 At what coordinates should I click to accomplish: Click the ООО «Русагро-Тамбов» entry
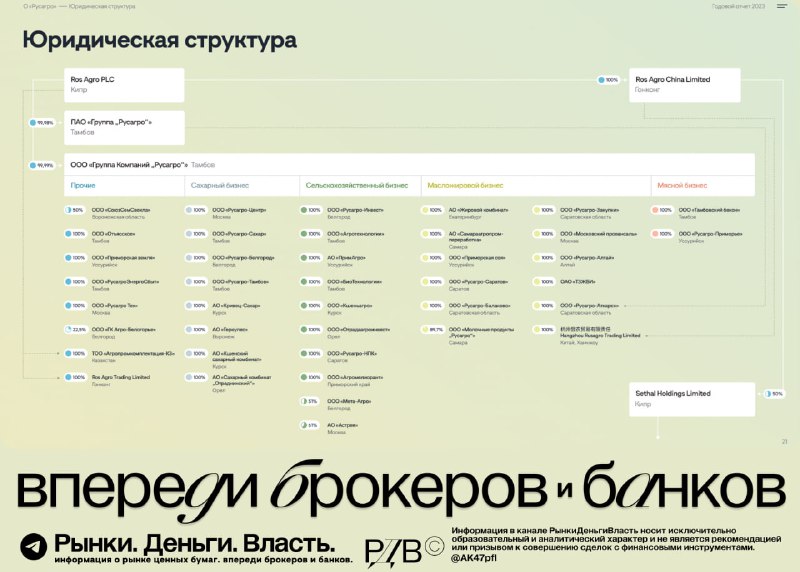click(240, 285)
